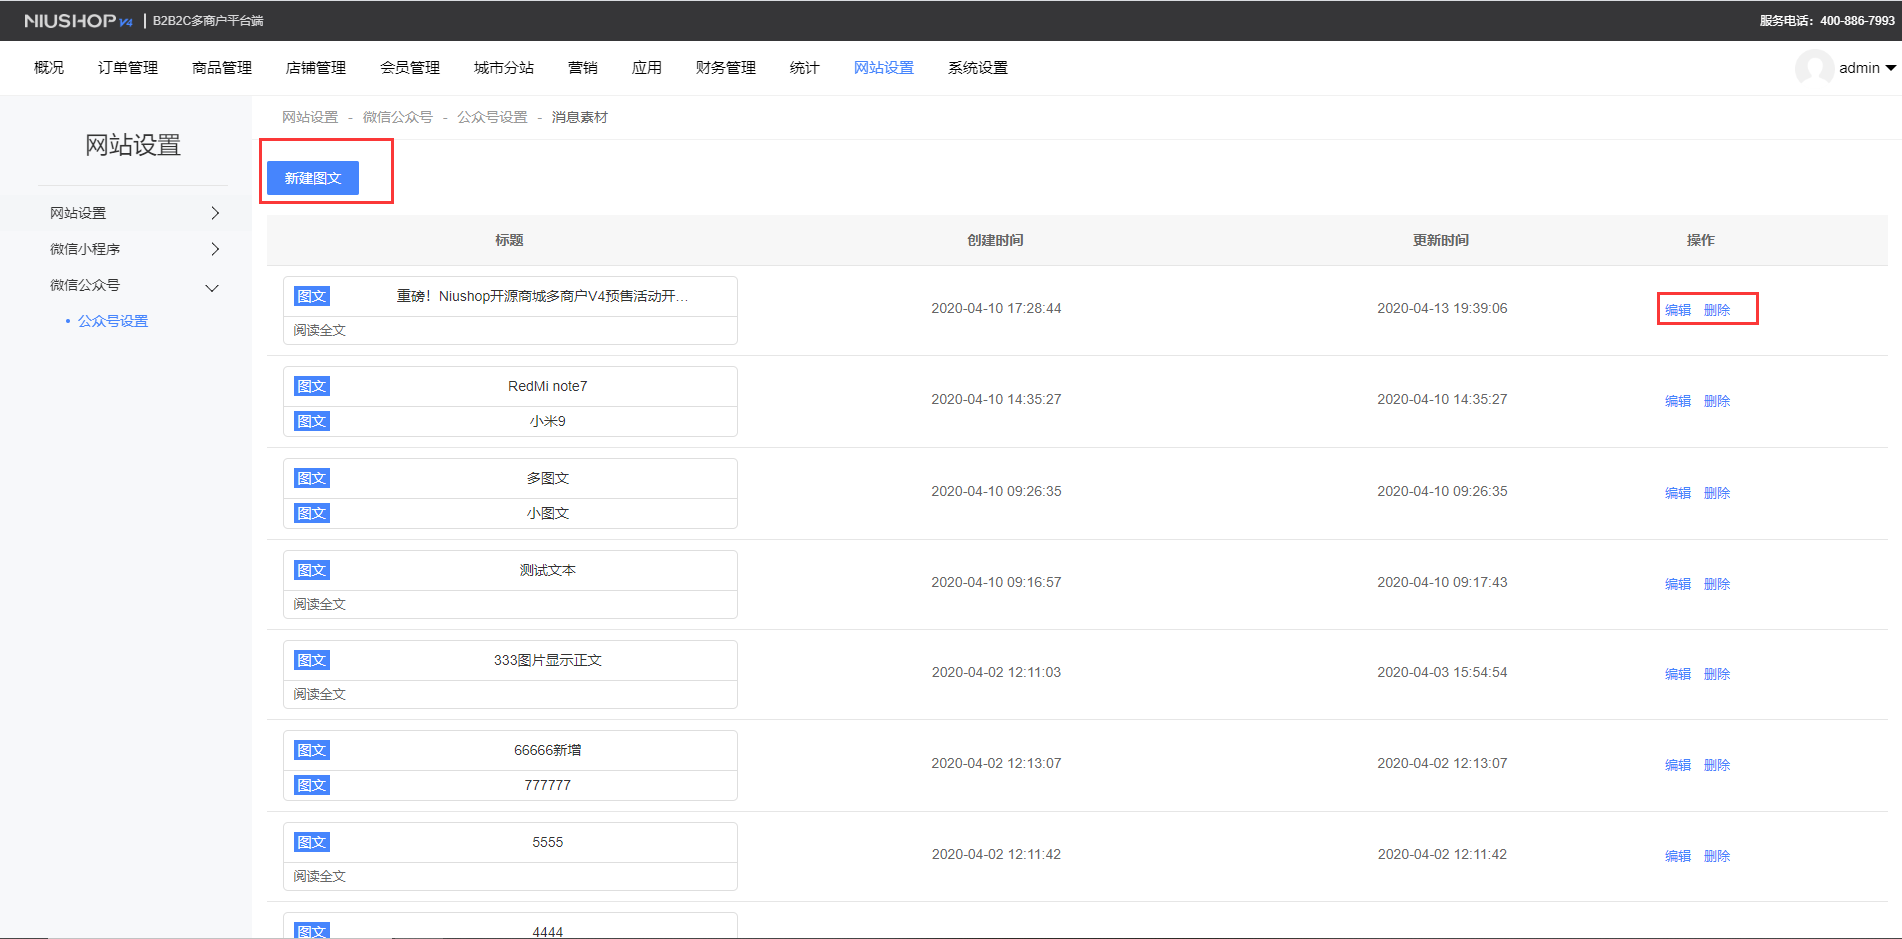The image size is (1902, 939).
Task: Edit the Niushop开源商城 article row
Action: [x=1678, y=310]
